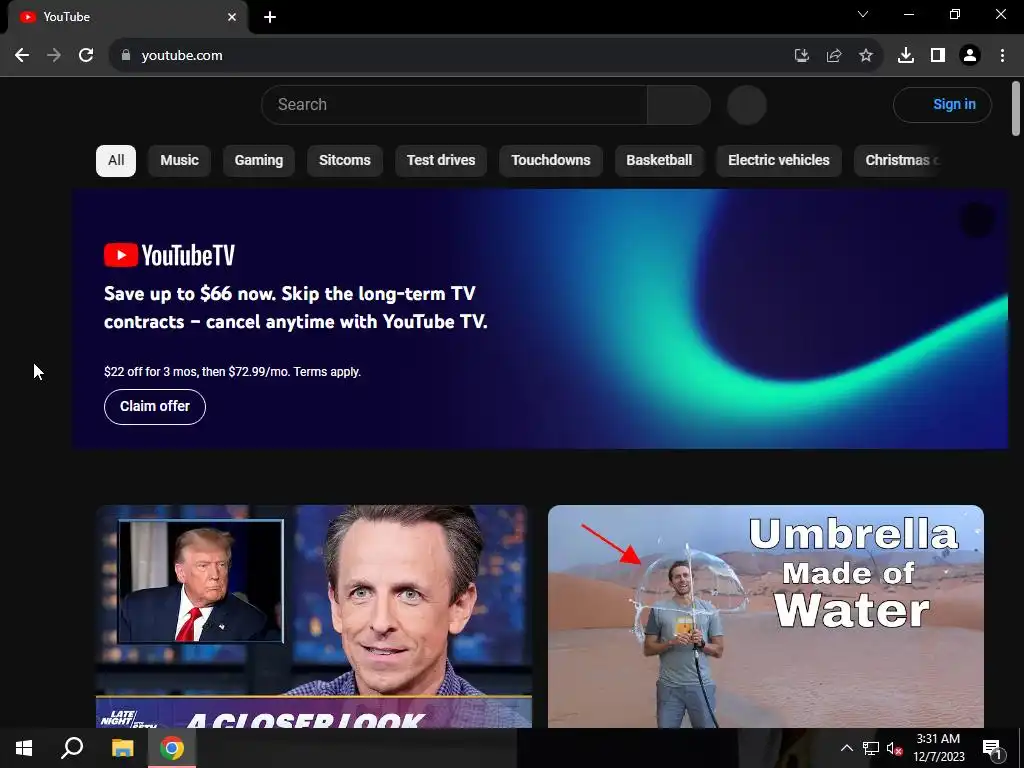Select the Test drives filter chip

[x=441, y=161]
